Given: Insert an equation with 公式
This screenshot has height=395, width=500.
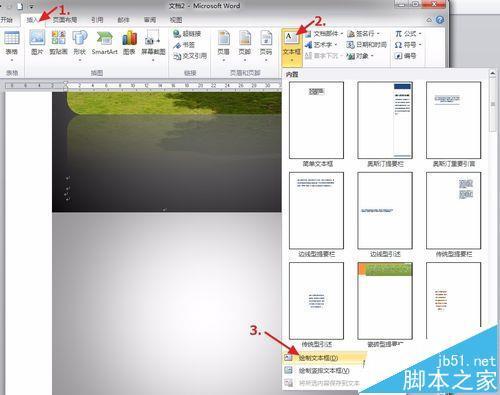Looking at the screenshot, I should click(x=408, y=34).
